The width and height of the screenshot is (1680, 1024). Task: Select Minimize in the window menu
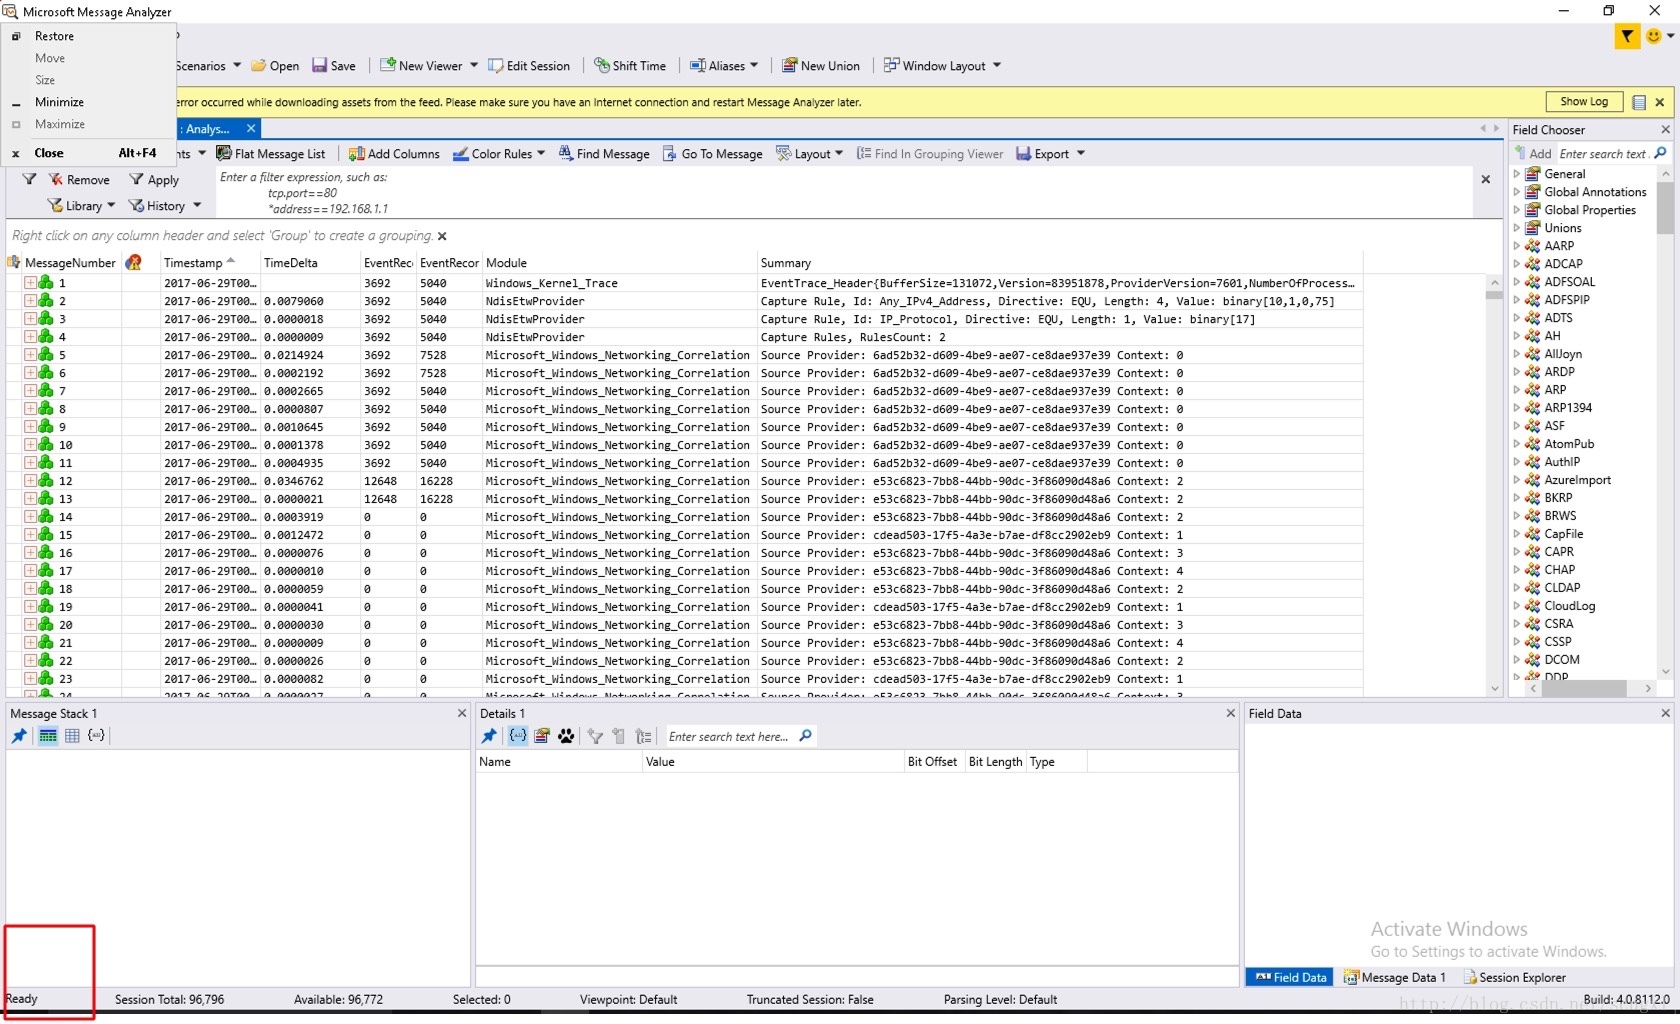[x=59, y=102]
